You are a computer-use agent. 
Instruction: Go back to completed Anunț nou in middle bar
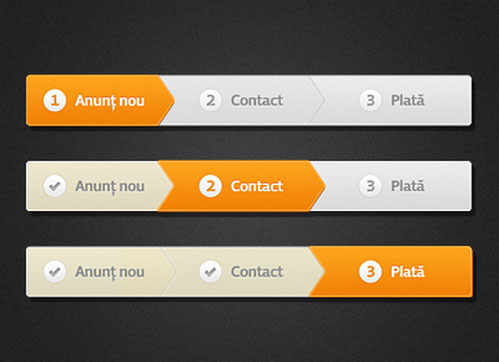click(x=99, y=186)
